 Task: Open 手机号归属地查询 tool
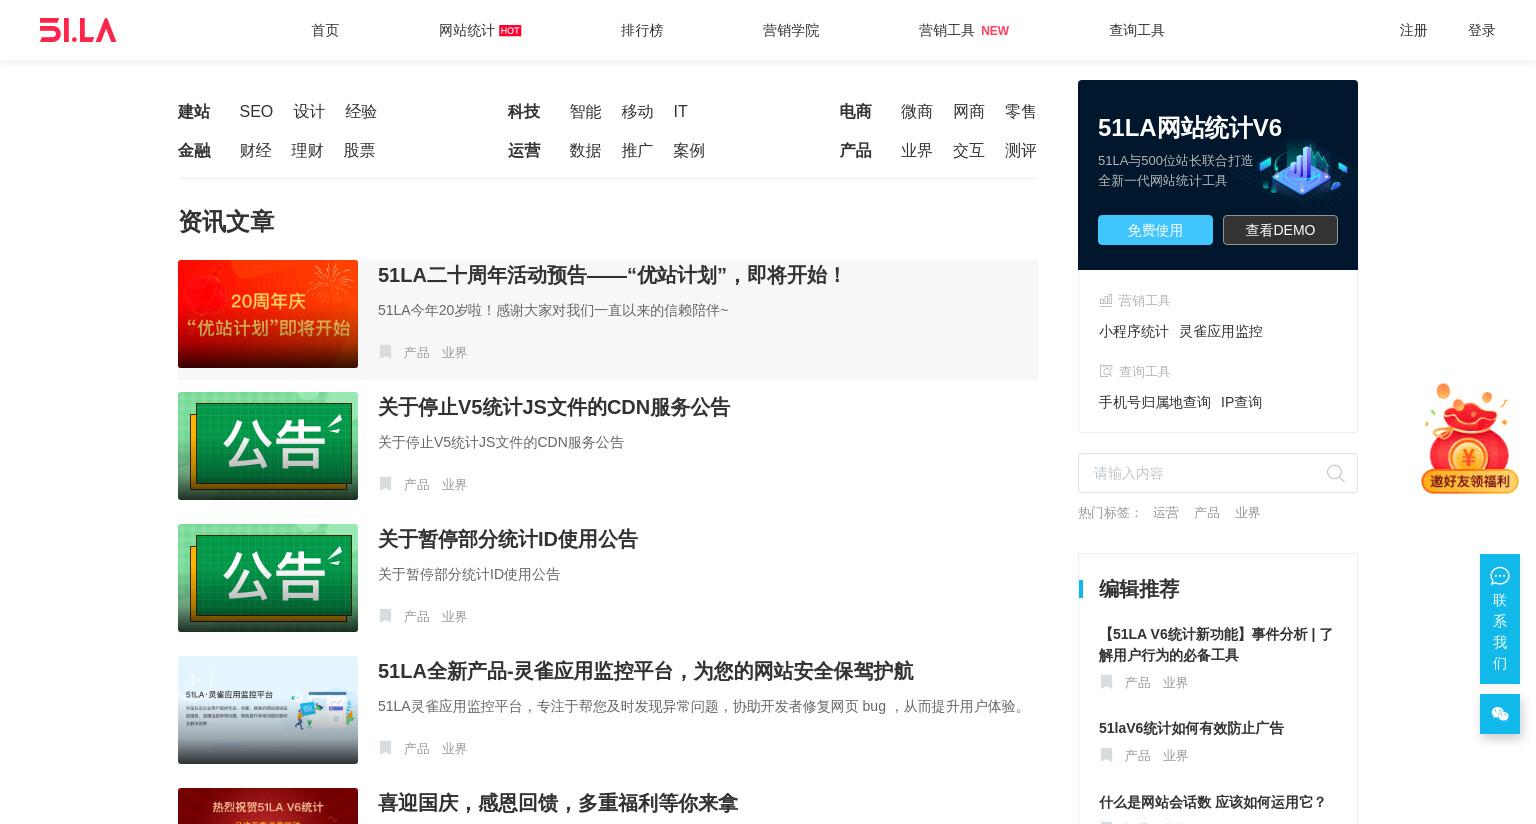coord(1155,402)
